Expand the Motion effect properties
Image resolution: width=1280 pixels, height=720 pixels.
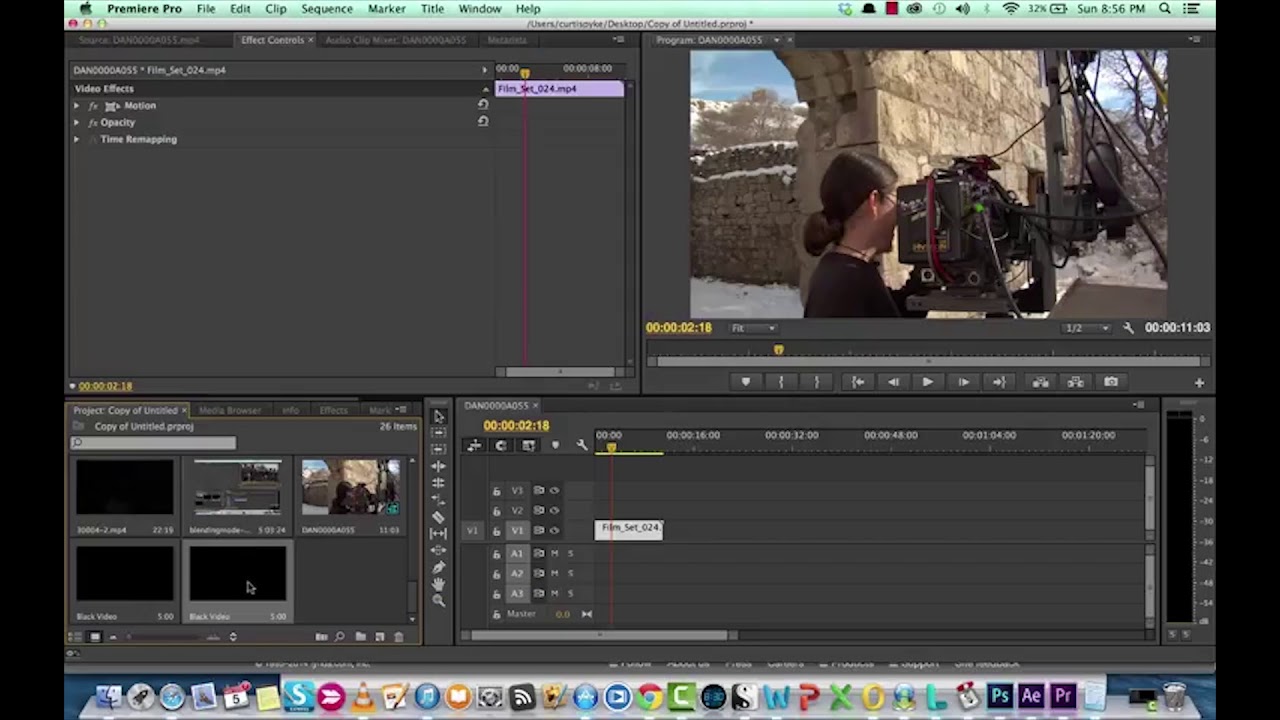(x=77, y=105)
